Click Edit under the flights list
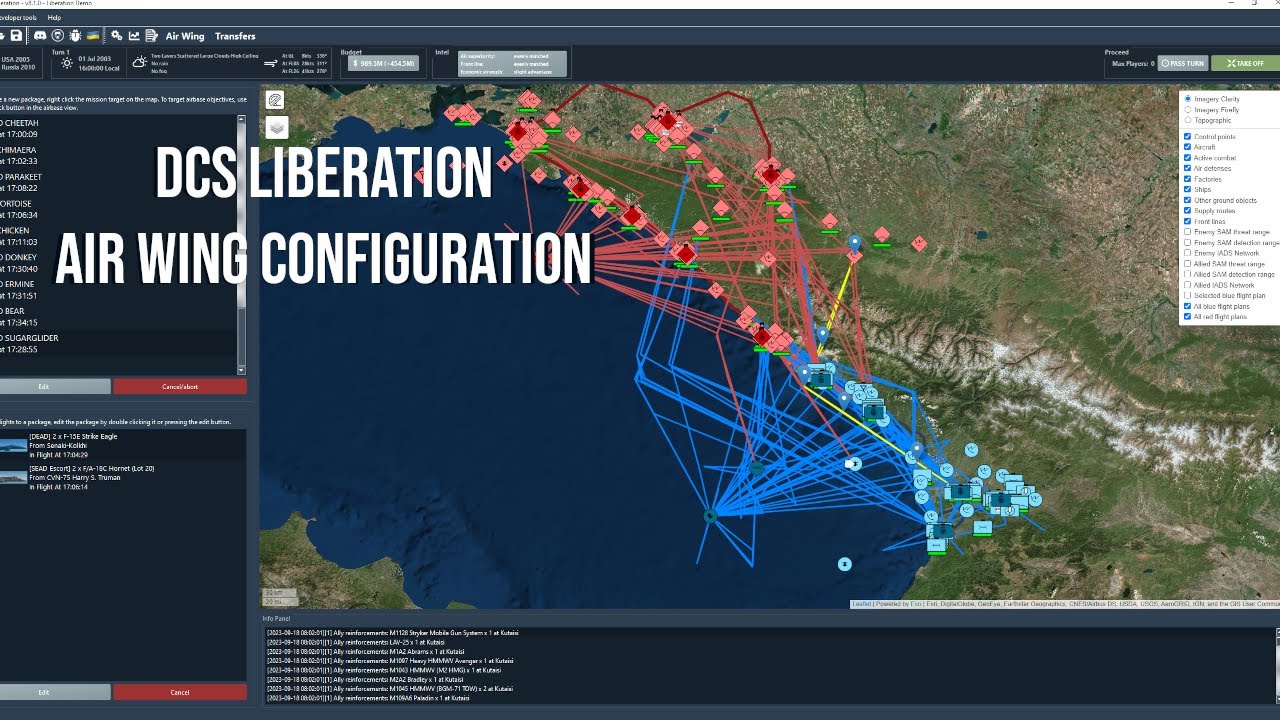The width and height of the screenshot is (1280, 720). [x=55, y=692]
